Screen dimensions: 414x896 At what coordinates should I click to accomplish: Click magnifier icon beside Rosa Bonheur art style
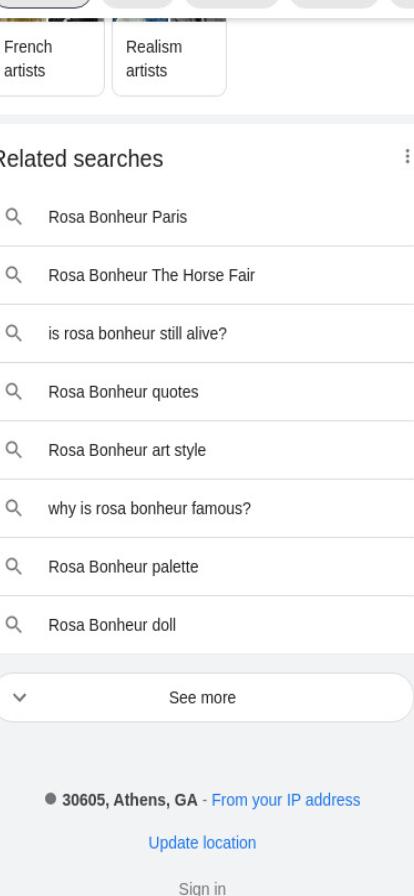click(x=14, y=450)
